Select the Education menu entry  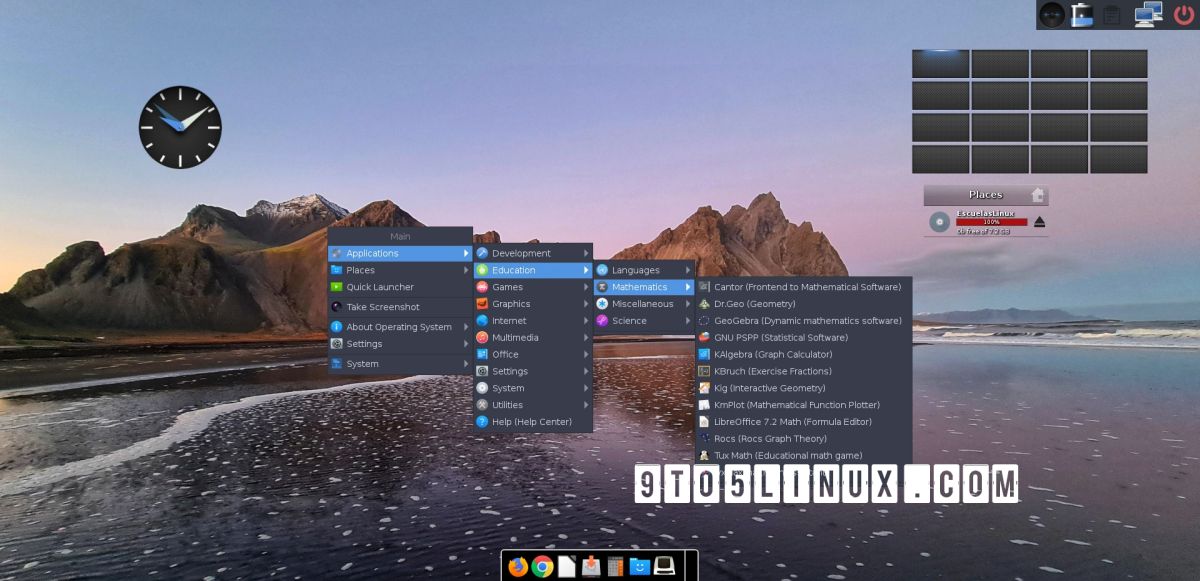534,270
